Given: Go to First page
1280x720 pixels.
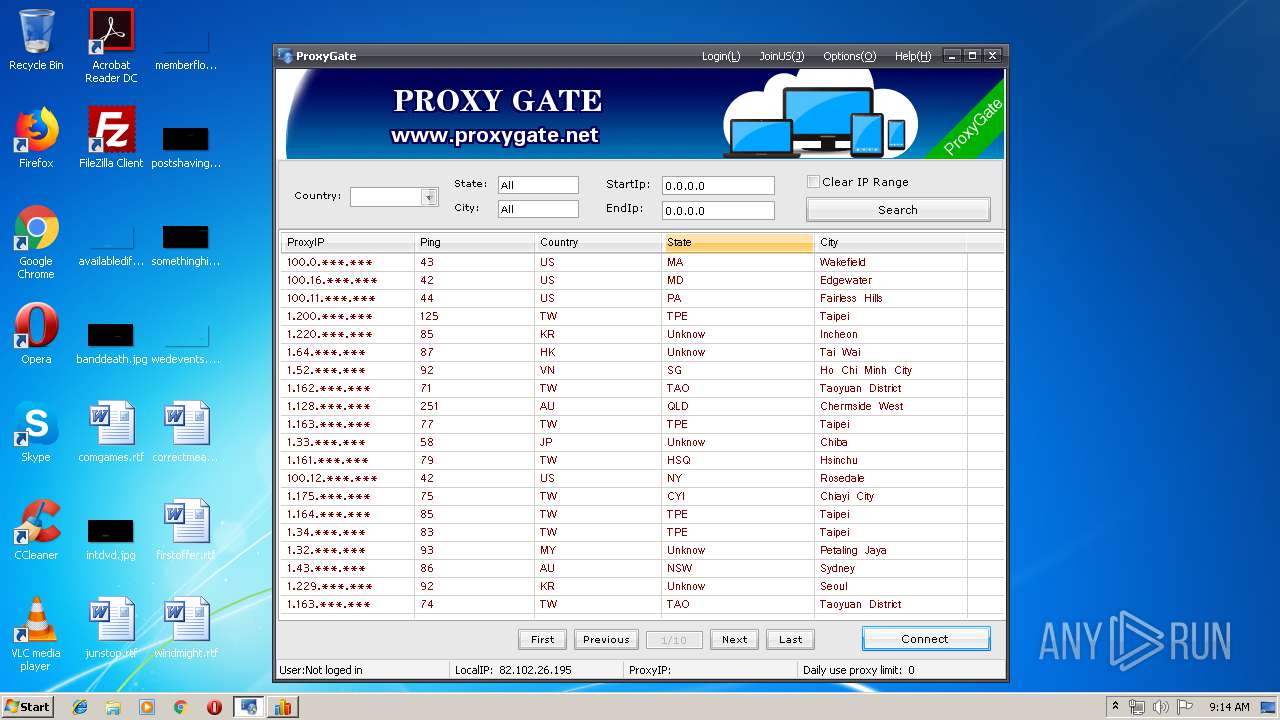Looking at the screenshot, I should point(542,639).
